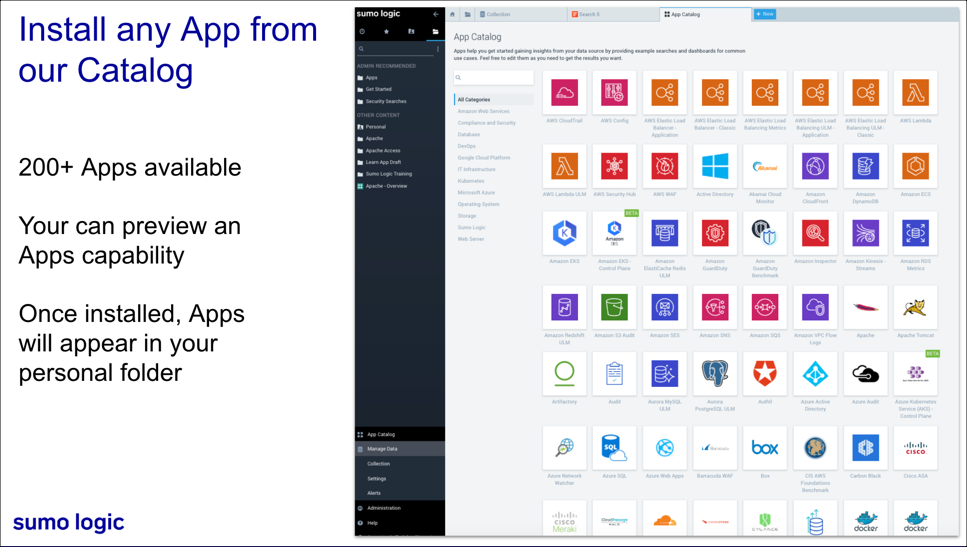This screenshot has height=547, width=967.
Task: Select the Auth0 app icon
Action: coord(765,374)
